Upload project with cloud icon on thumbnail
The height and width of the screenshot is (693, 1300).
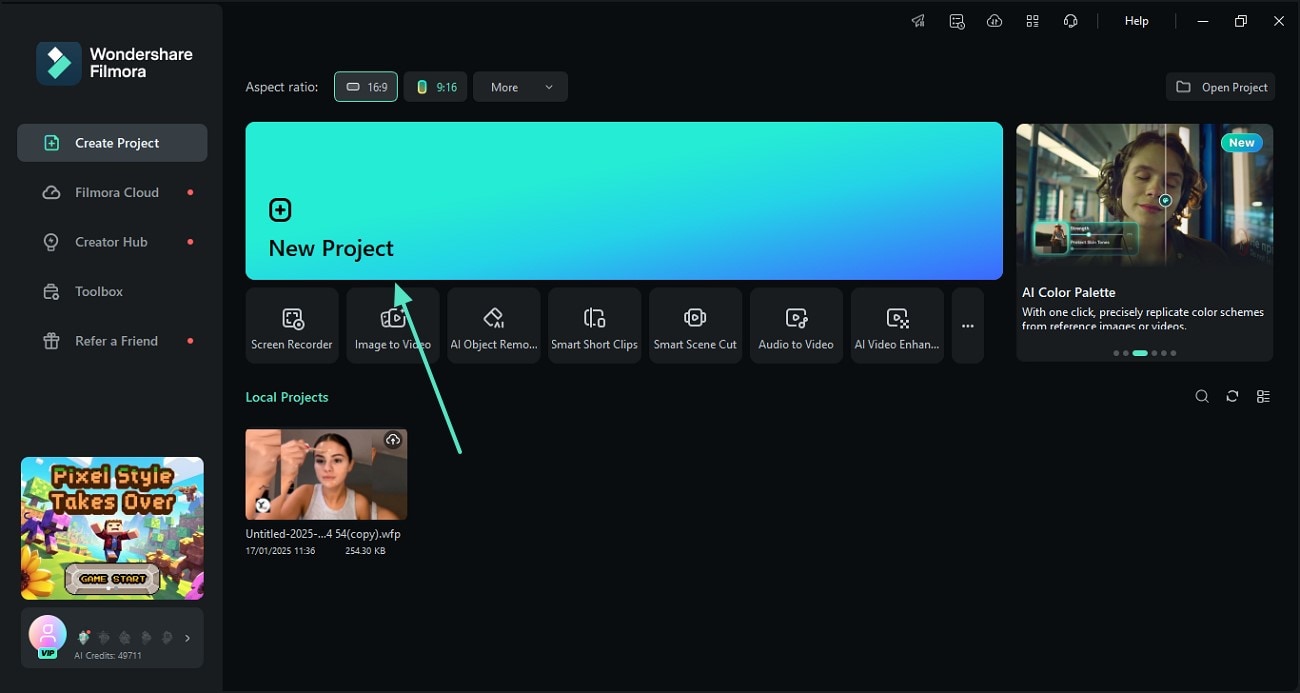393,440
